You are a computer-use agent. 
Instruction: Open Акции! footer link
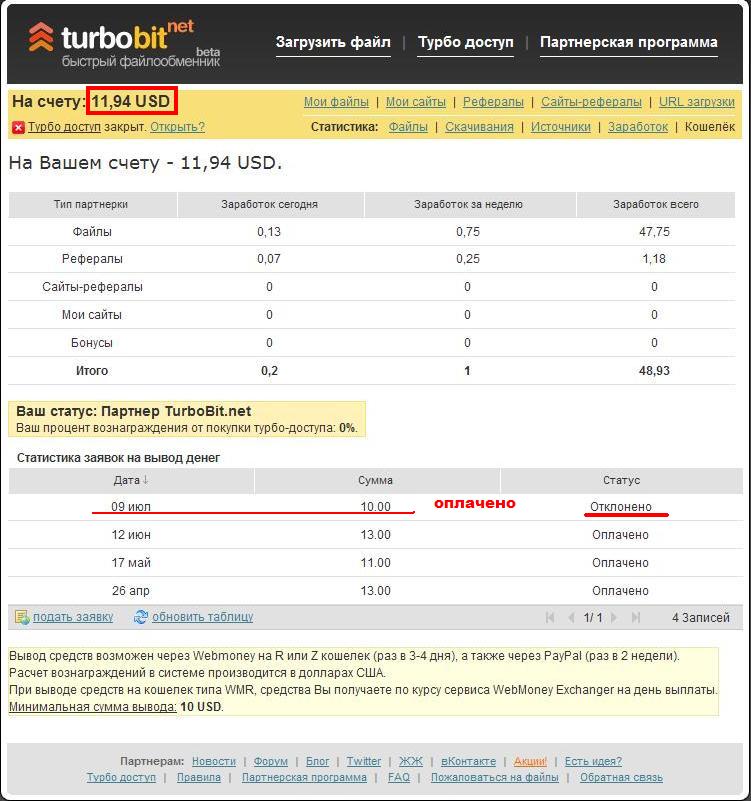530,762
